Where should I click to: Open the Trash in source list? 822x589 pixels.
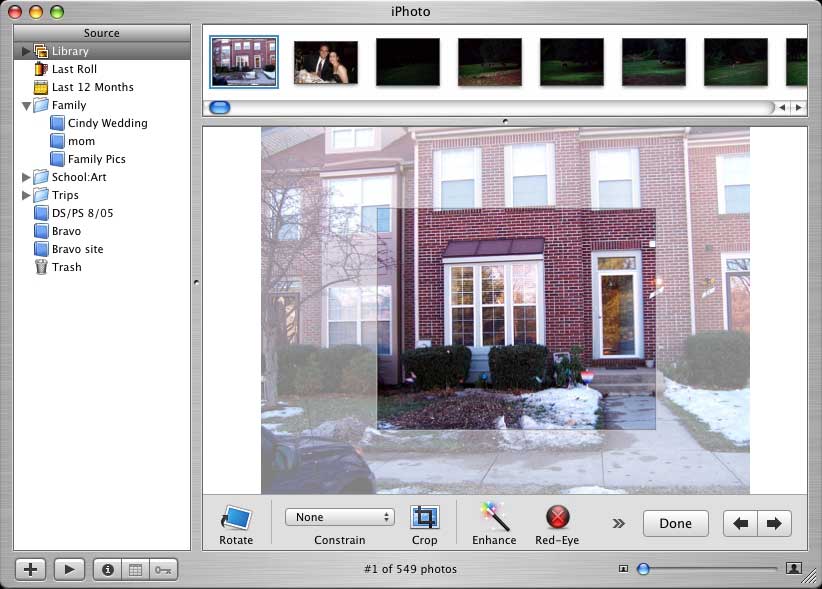66,267
